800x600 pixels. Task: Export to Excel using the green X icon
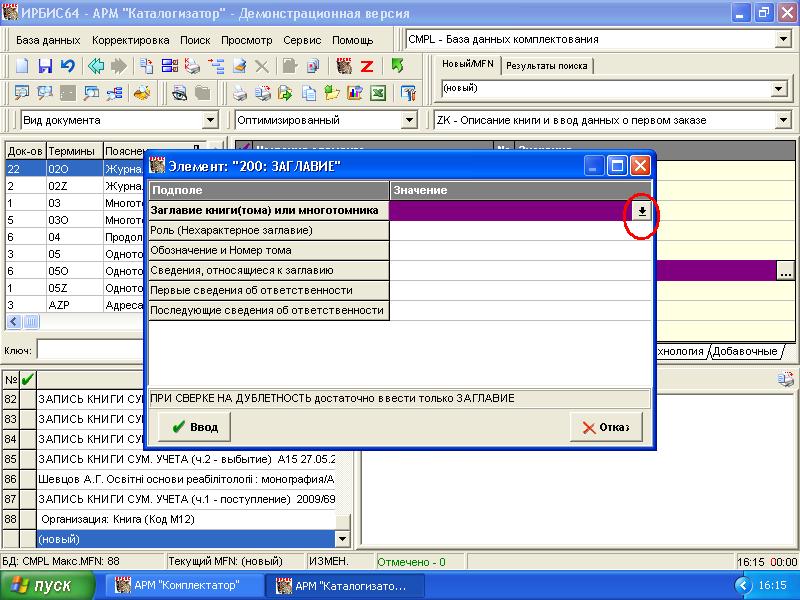[378, 94]
